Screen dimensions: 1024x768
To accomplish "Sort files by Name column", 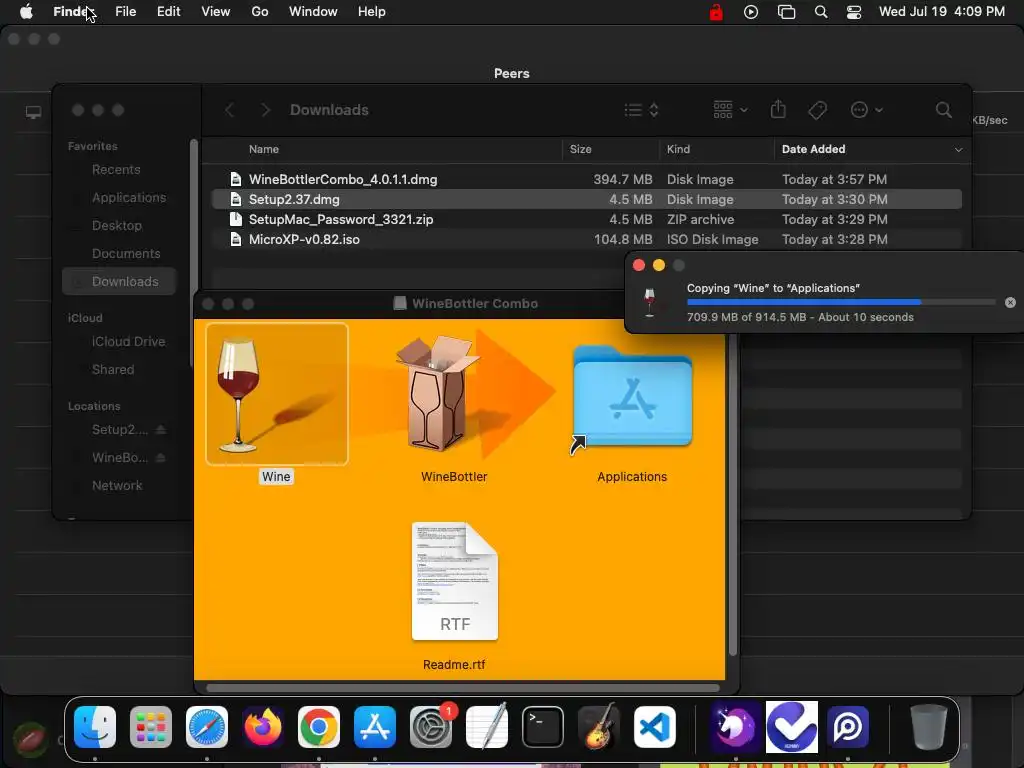I will point(264,149).
